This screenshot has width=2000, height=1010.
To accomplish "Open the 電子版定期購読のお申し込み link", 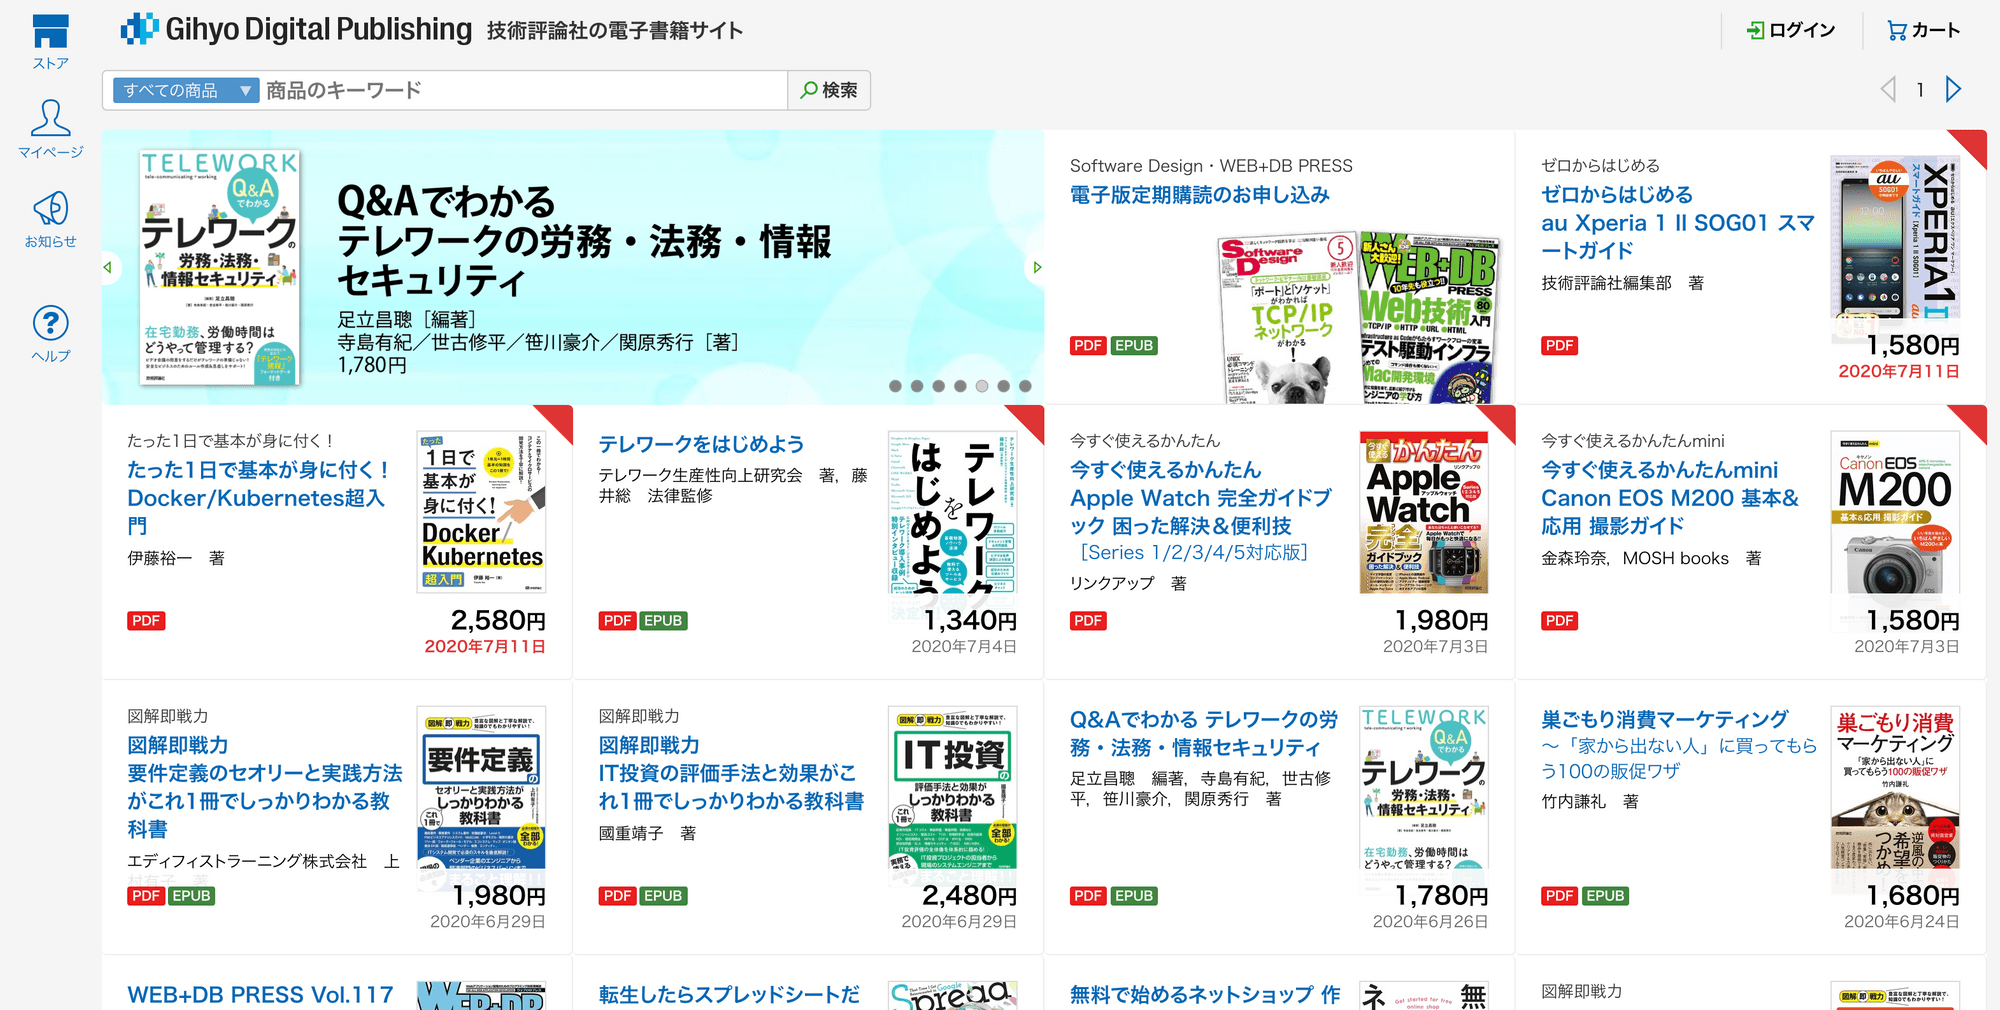I will click(1199, 195).
